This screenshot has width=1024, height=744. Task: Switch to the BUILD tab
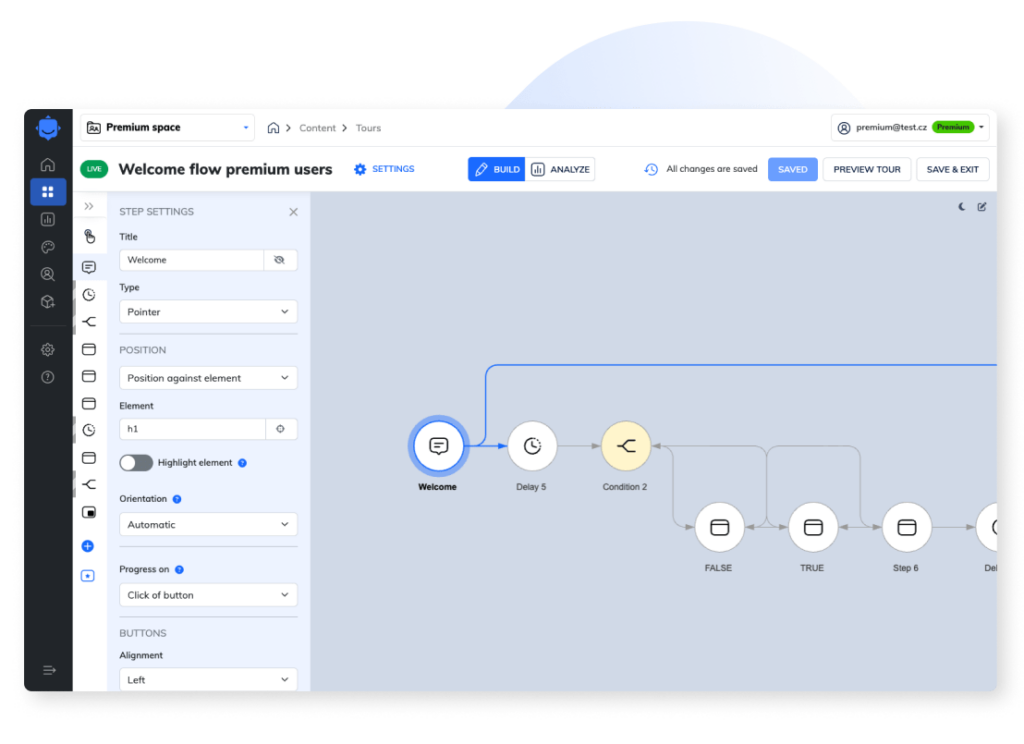(497, 170)
